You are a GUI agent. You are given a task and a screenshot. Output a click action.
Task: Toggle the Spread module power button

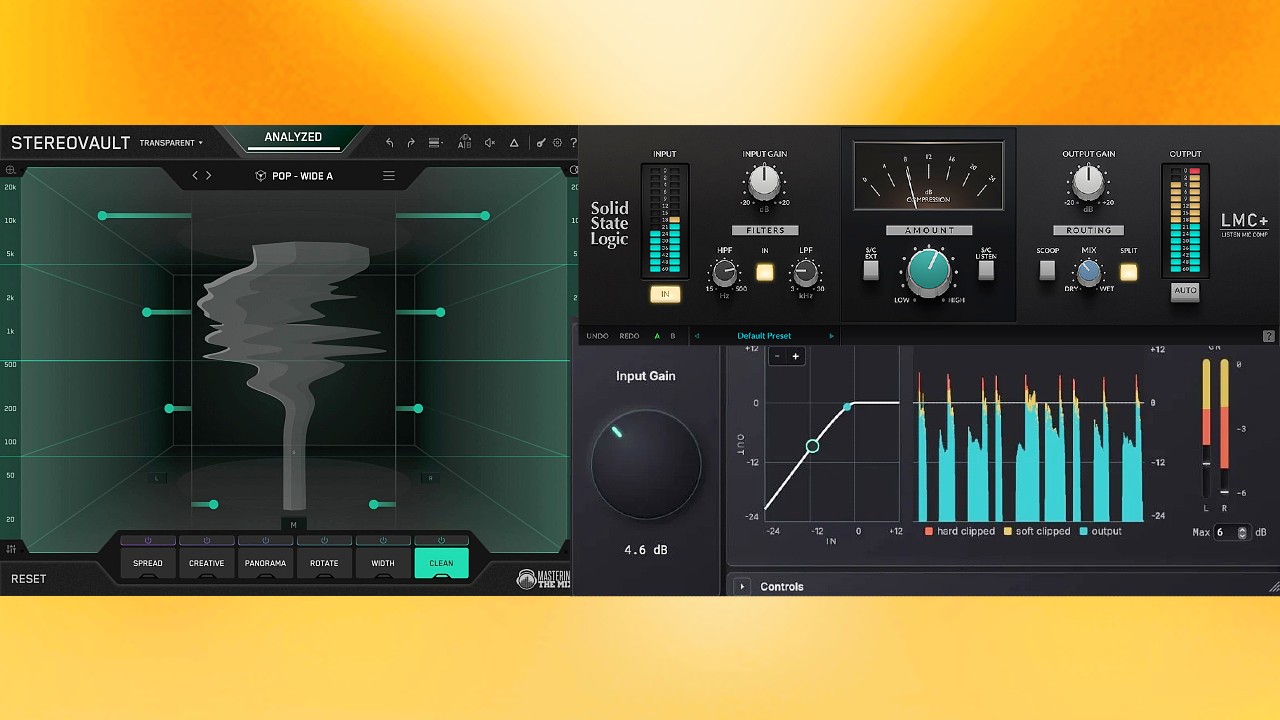pyautogui.click(x=148, y=541)
